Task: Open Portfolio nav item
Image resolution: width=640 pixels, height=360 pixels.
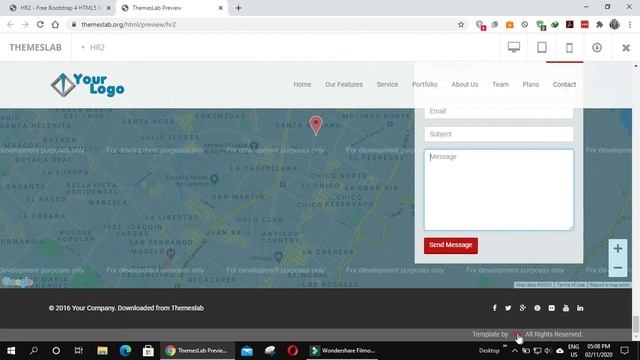Action: point(424,84)
